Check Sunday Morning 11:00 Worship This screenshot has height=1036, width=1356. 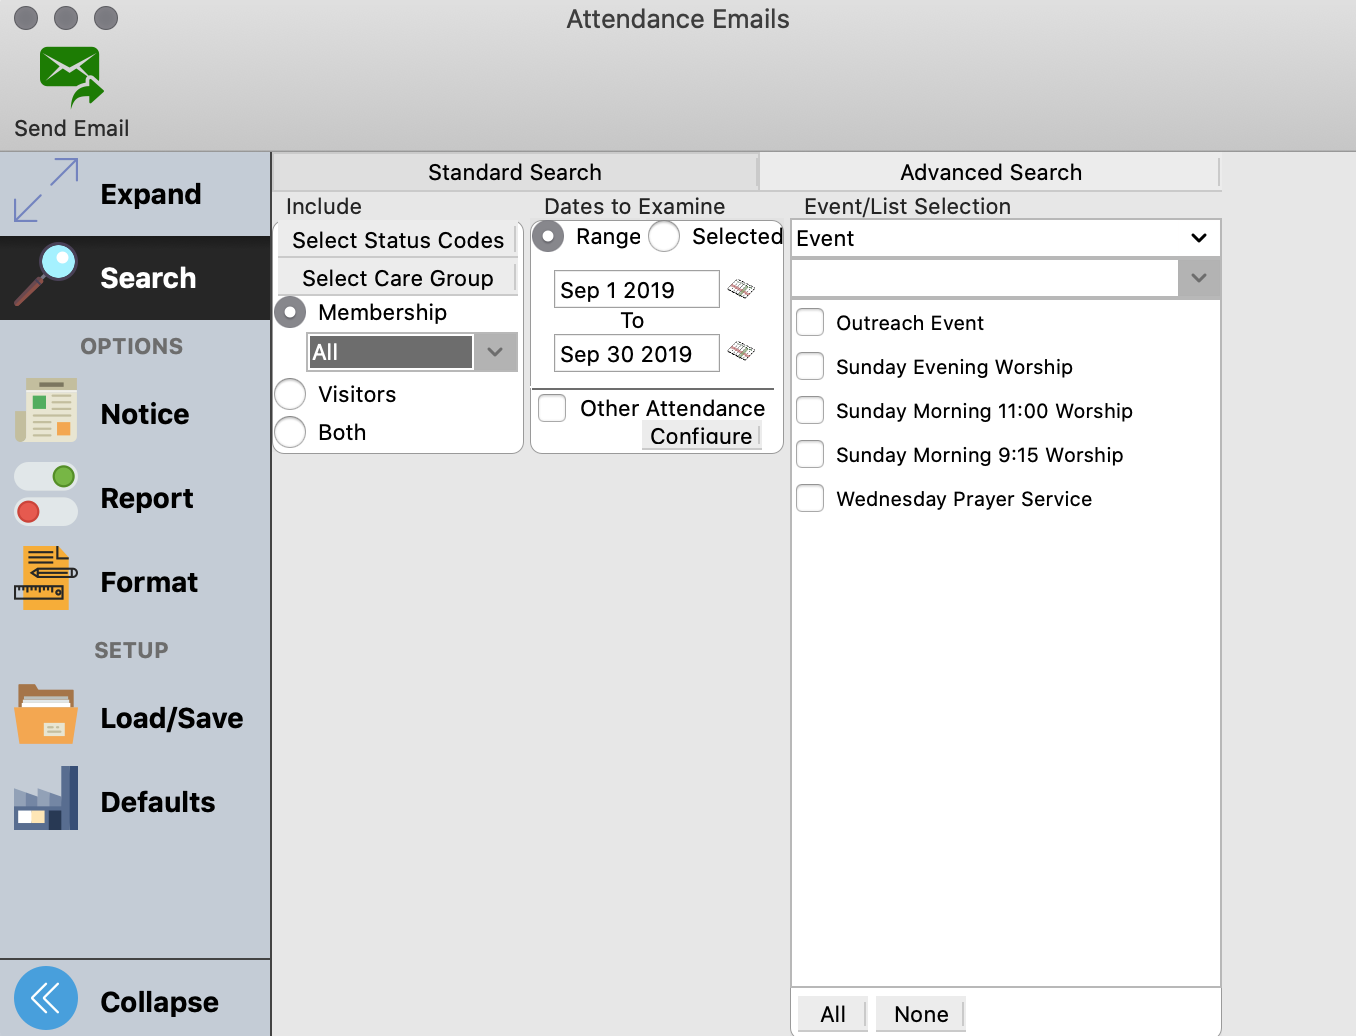(810, 410)
